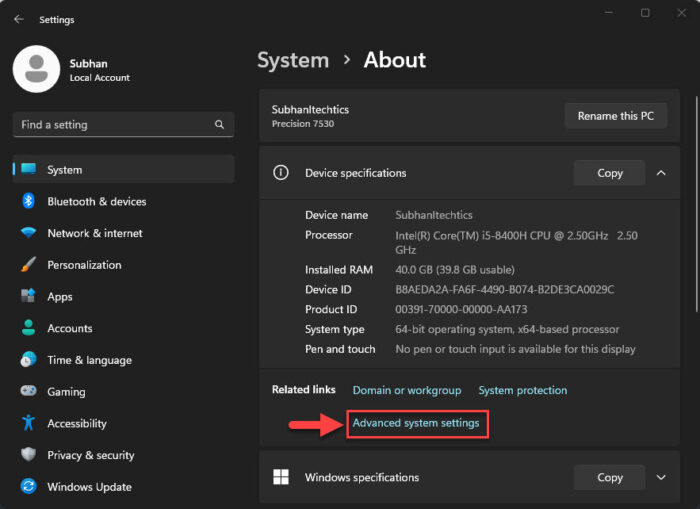The image size is (700, 509).
Task: Click the Device specifications info icon
Action: click(281, 172)
